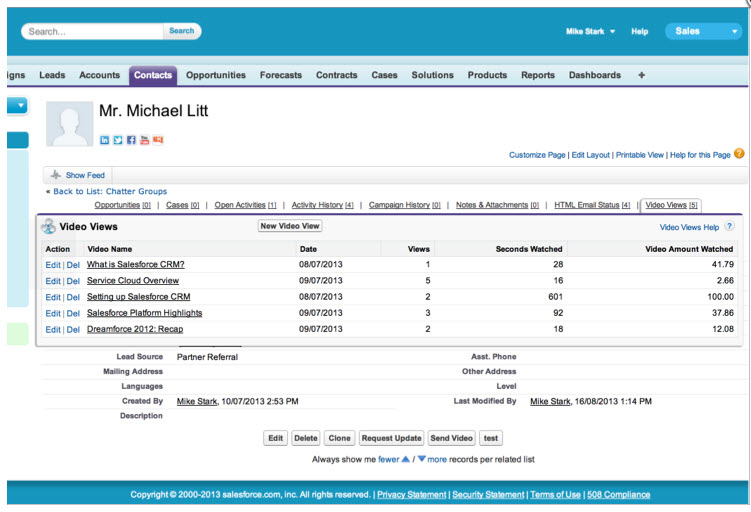Click the New Video View button
The height and width of the screenshot is (512, 751).
[290, 226]
